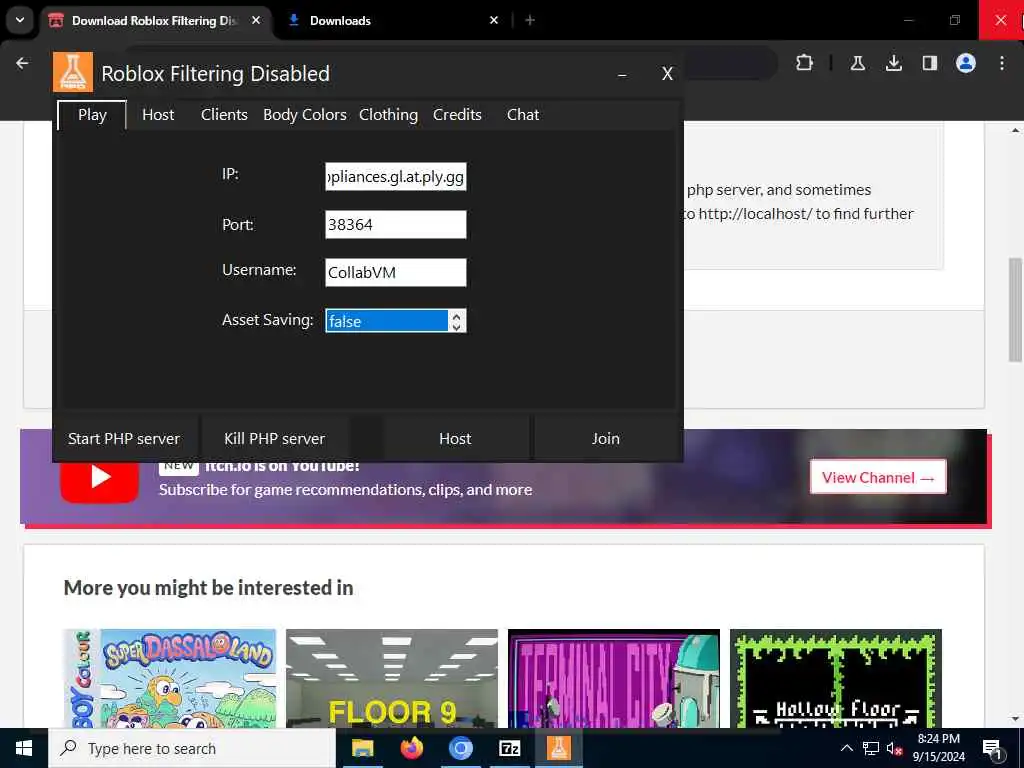1024x768 pixels.
Task: Click the More you might be interested in heading
Action: (208, 588)
